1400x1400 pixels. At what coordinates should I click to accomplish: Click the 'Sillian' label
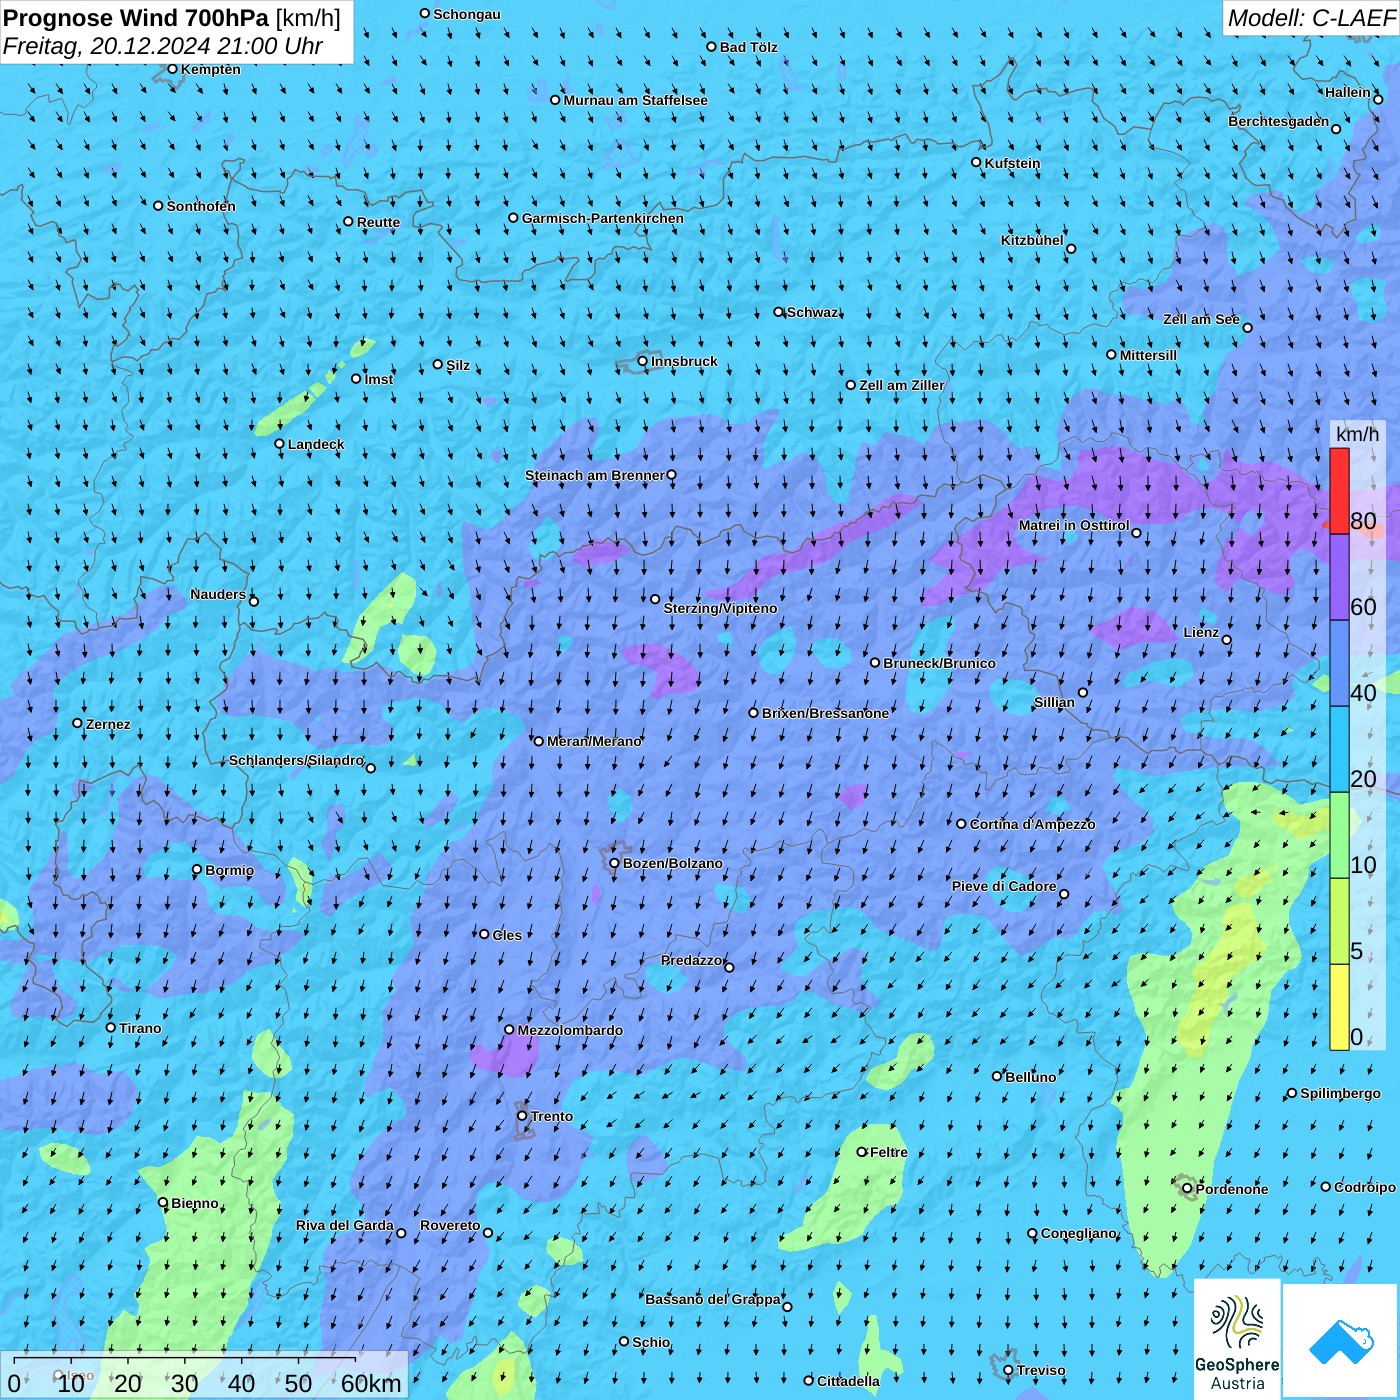1054,702
